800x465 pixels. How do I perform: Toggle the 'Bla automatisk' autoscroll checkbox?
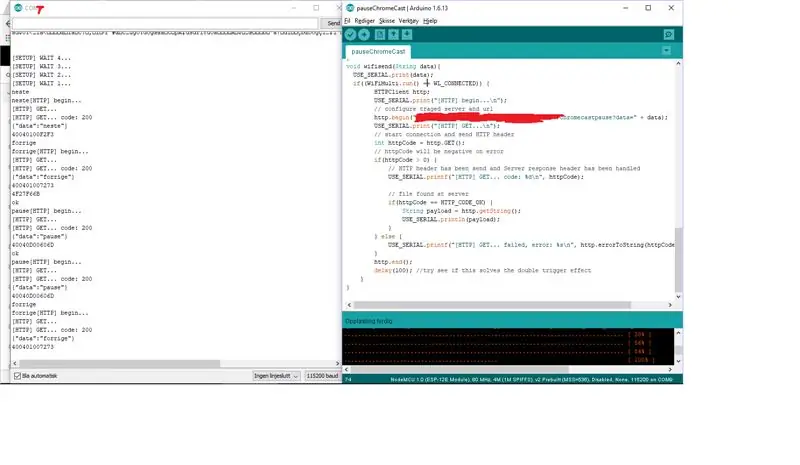point(17,376)
